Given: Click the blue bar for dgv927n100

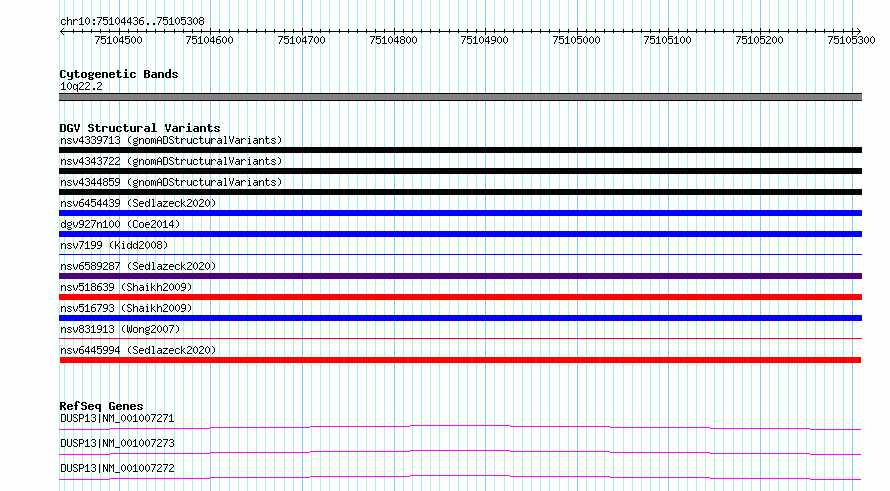Looking at the screenshot, I should pyautogui.click(x=460, y=234).
